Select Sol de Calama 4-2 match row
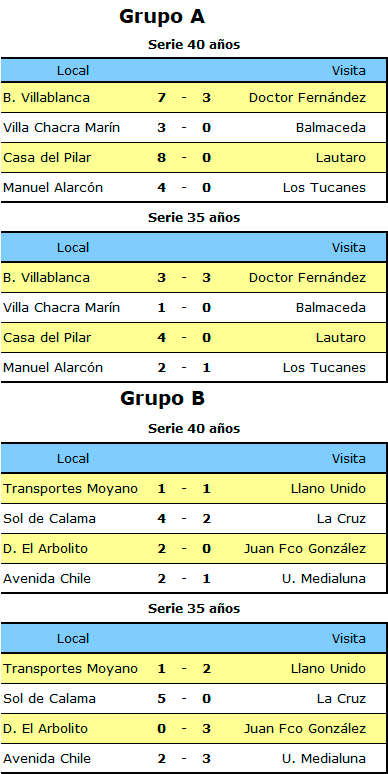Image resolution: width=388 pixels, height=774 pixels. [194, 519]
